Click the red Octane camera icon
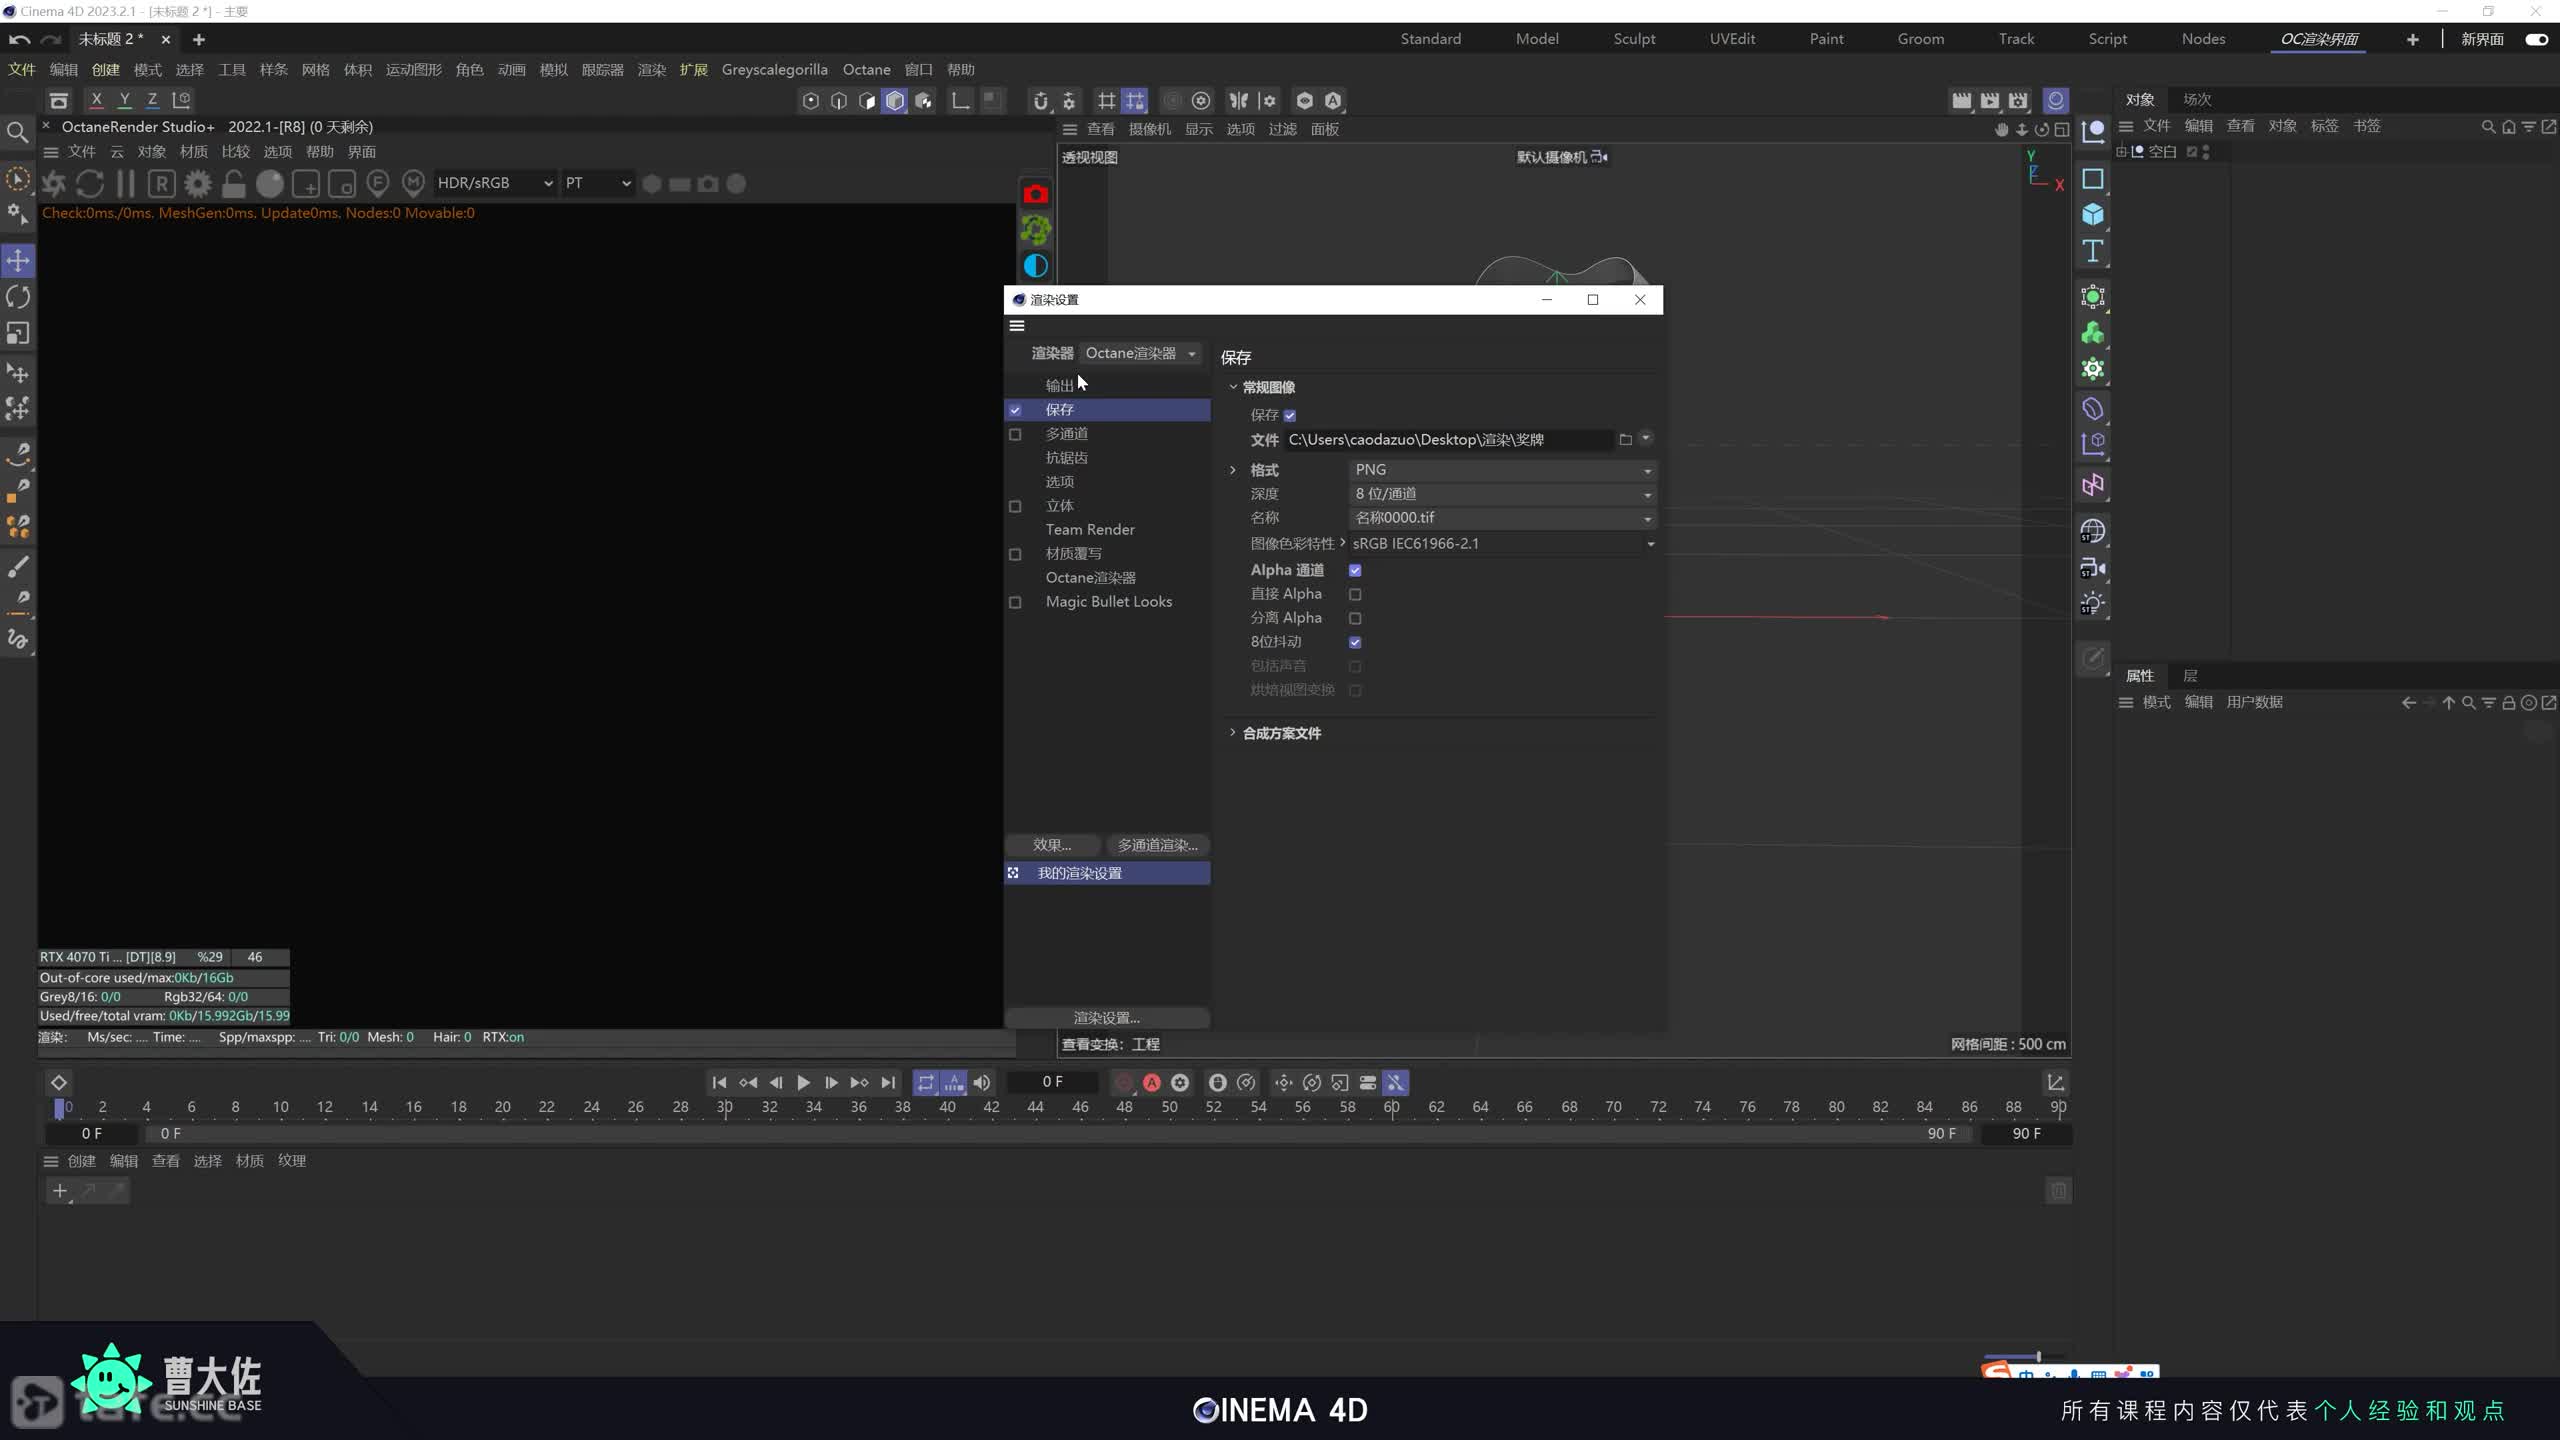 (1035, 194)
